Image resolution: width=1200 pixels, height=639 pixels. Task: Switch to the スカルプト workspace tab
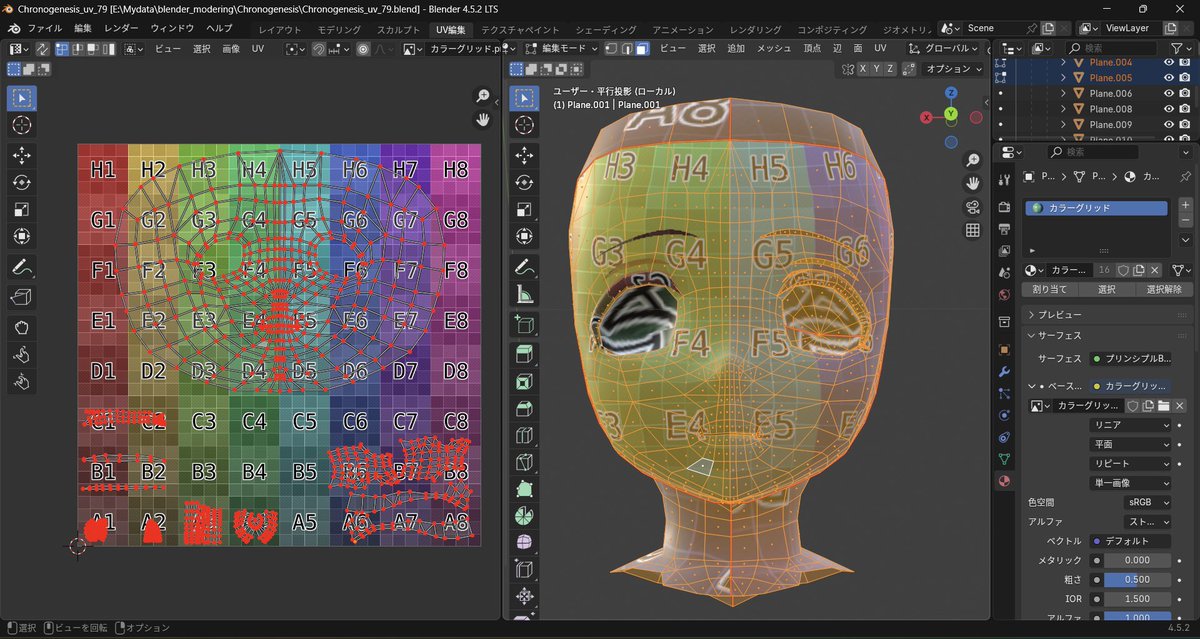click(398, 29)
